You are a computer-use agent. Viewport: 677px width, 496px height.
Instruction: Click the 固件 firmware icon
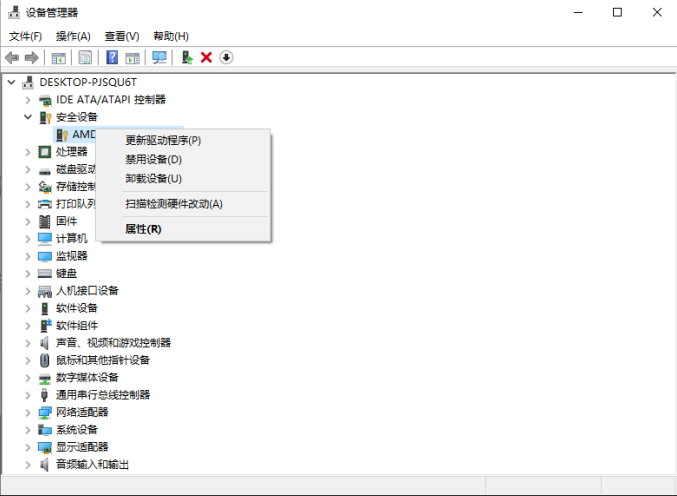(x=44, y=221)
